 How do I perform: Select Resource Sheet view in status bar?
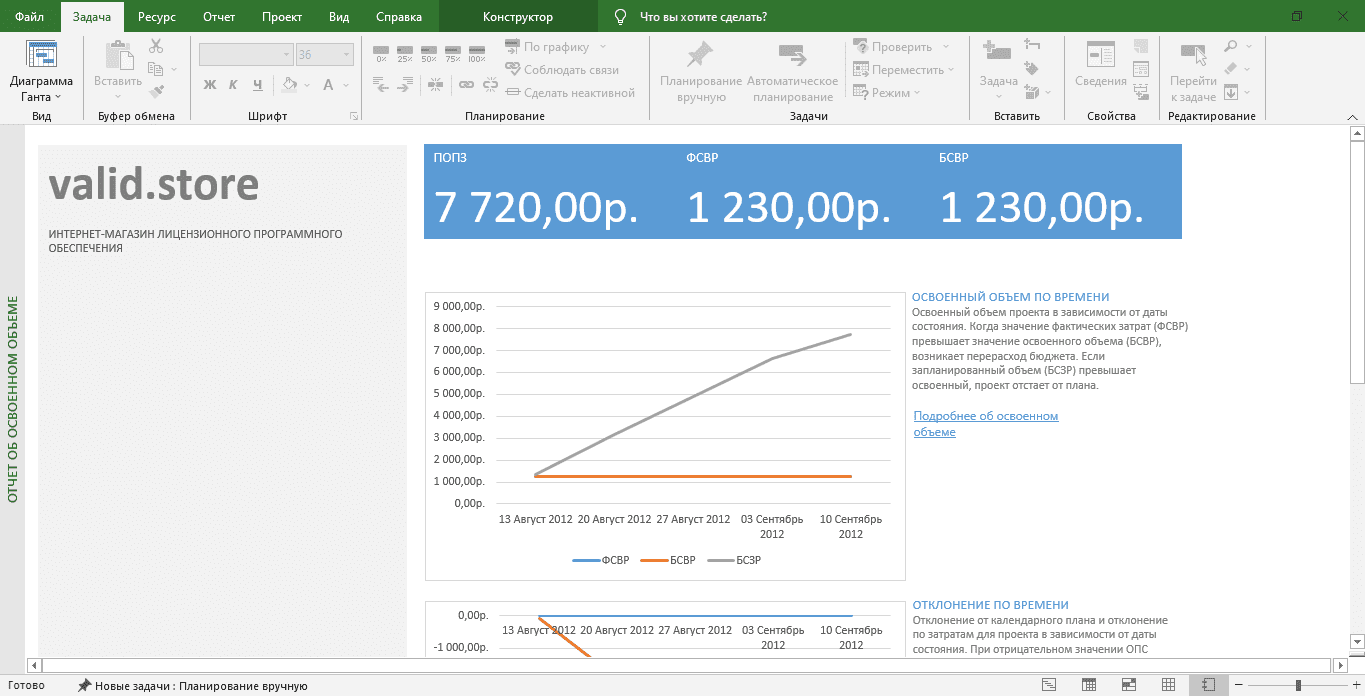(x=1168, y=685)
